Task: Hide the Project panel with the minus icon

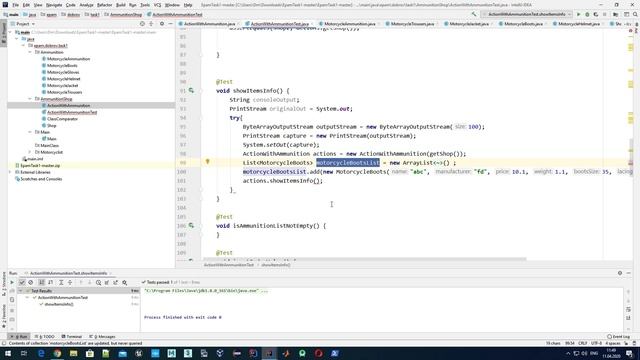Action: [170, 24]
